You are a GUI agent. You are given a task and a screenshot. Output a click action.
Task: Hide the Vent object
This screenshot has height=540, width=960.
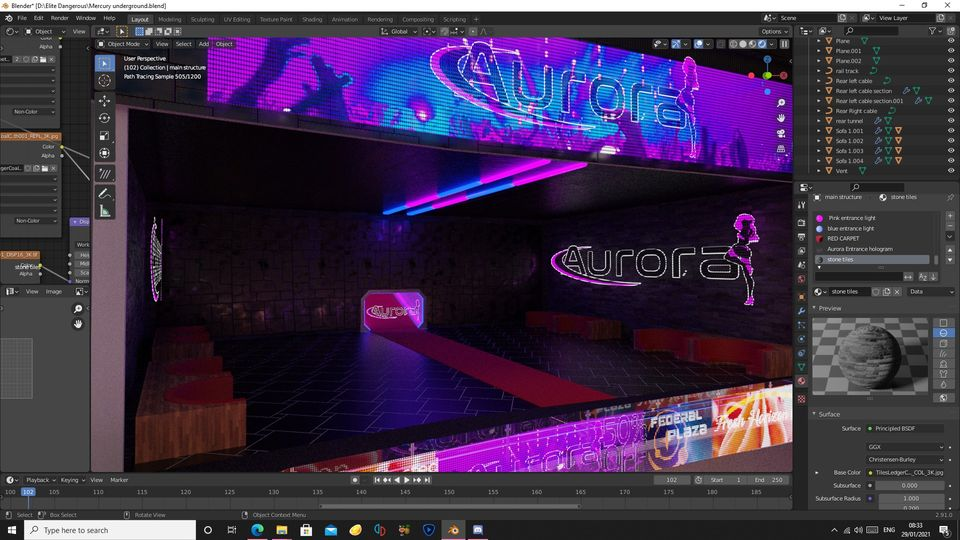pyautogui.click(x=951, y=171)
